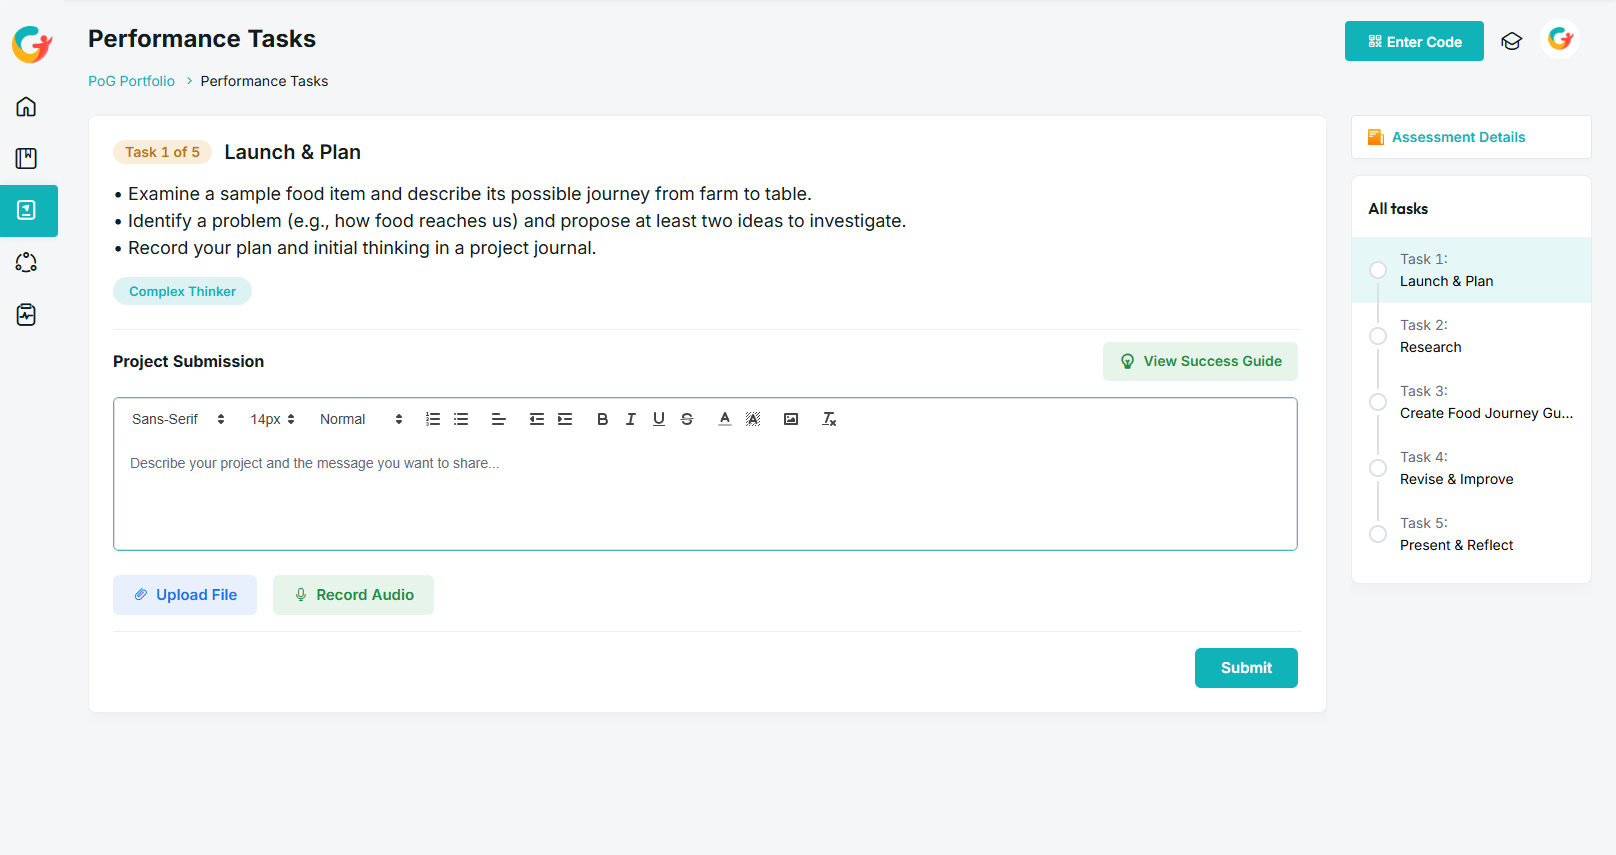
Task: Follow the PoG Portfolio breadcrumb link
Action: coord(131,81)
